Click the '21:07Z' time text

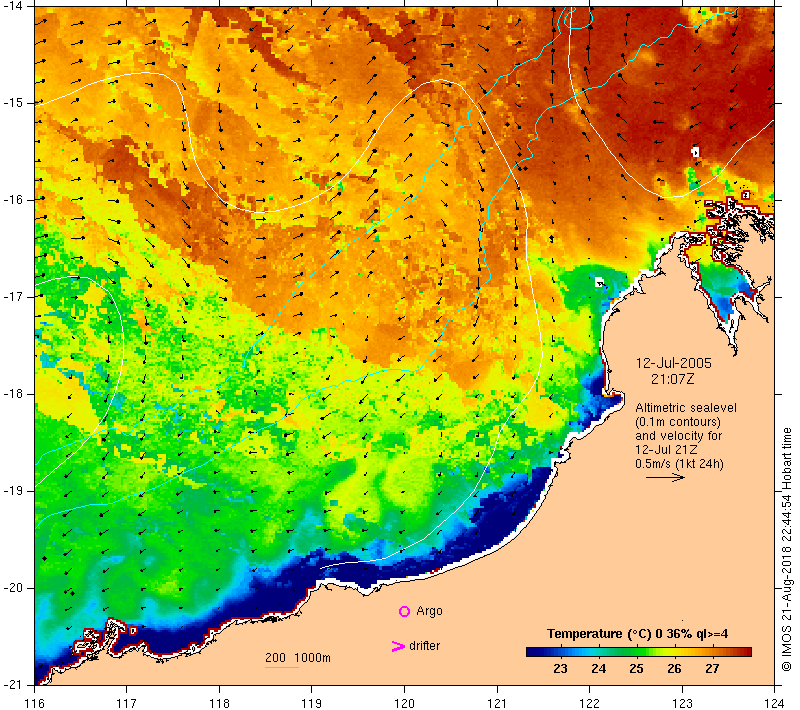point(672,379)
